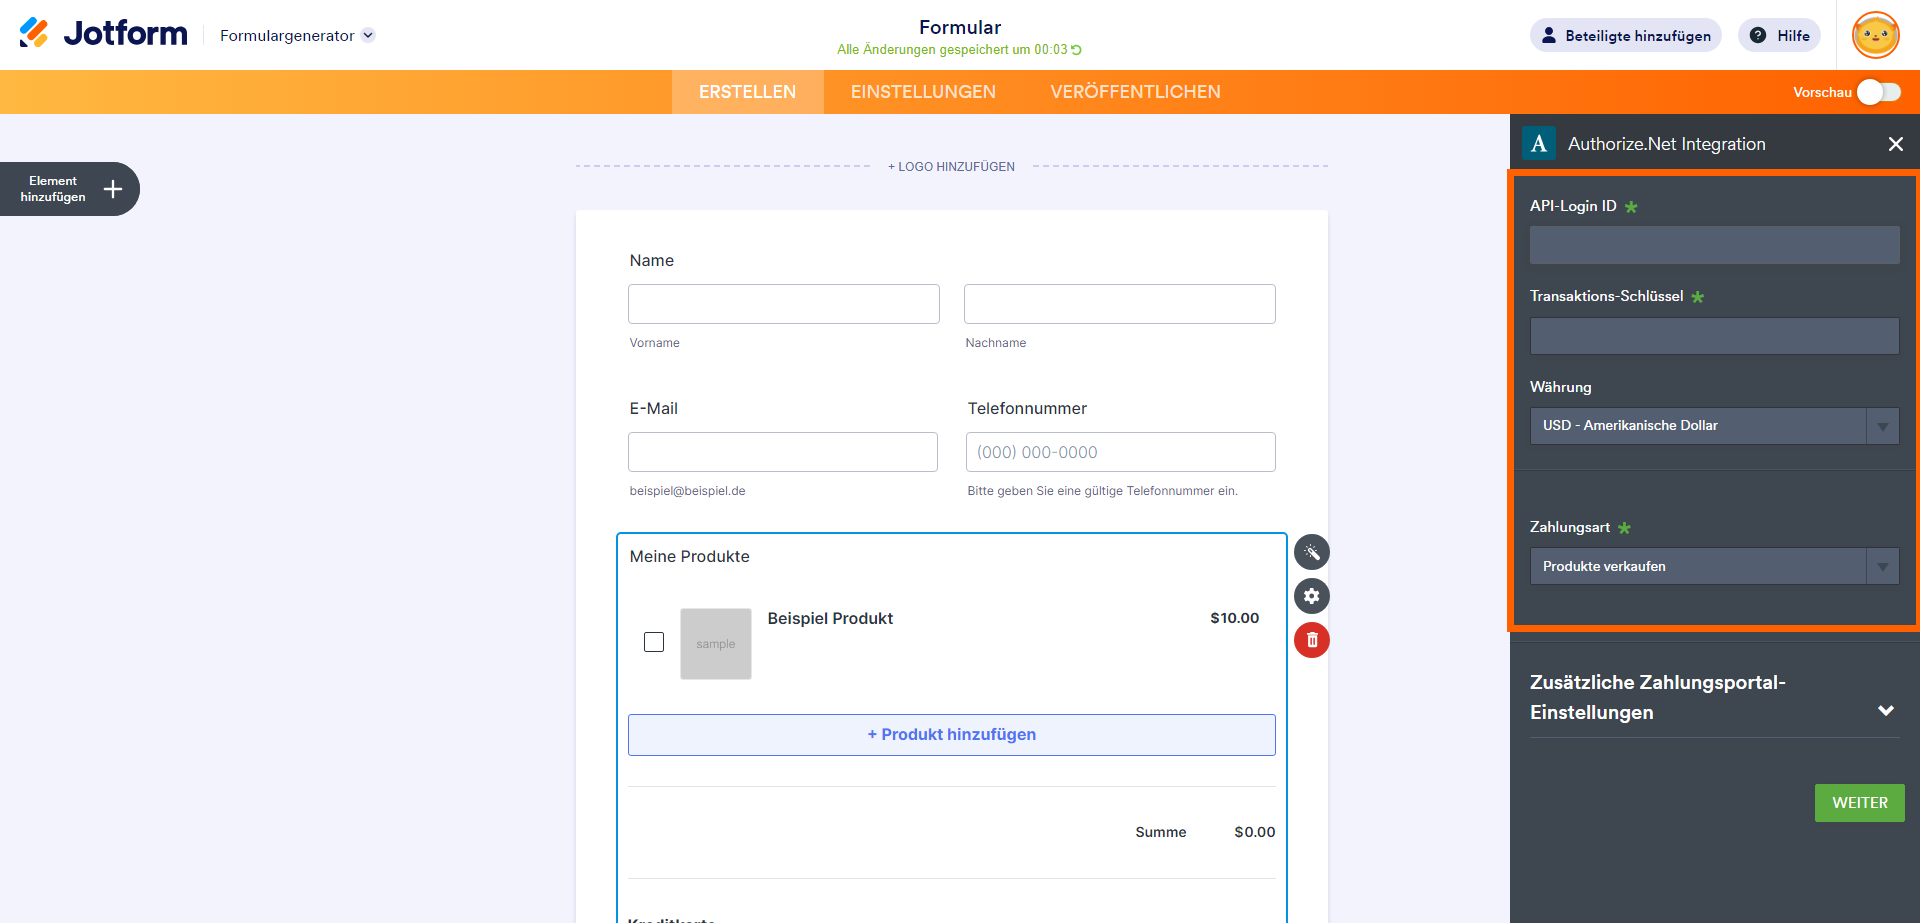Click the Name field label

(651, 261)
